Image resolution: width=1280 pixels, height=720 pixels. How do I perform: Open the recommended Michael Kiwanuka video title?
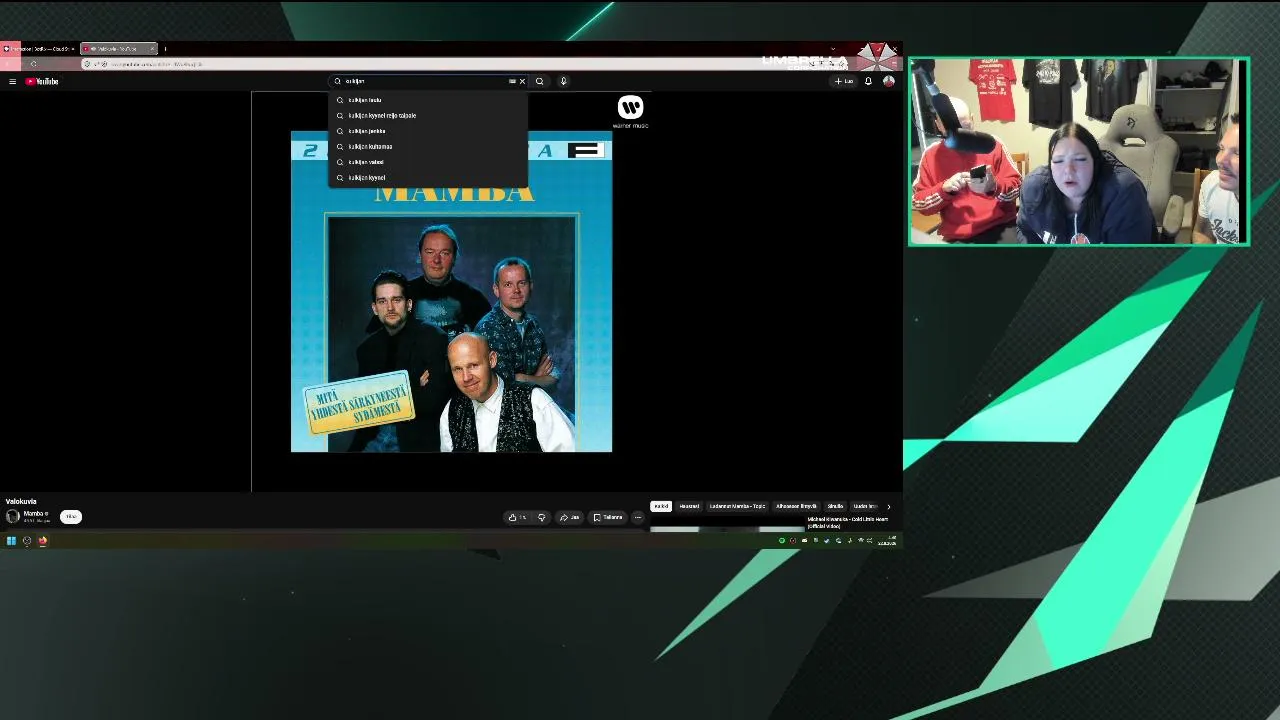coord(847,523)
